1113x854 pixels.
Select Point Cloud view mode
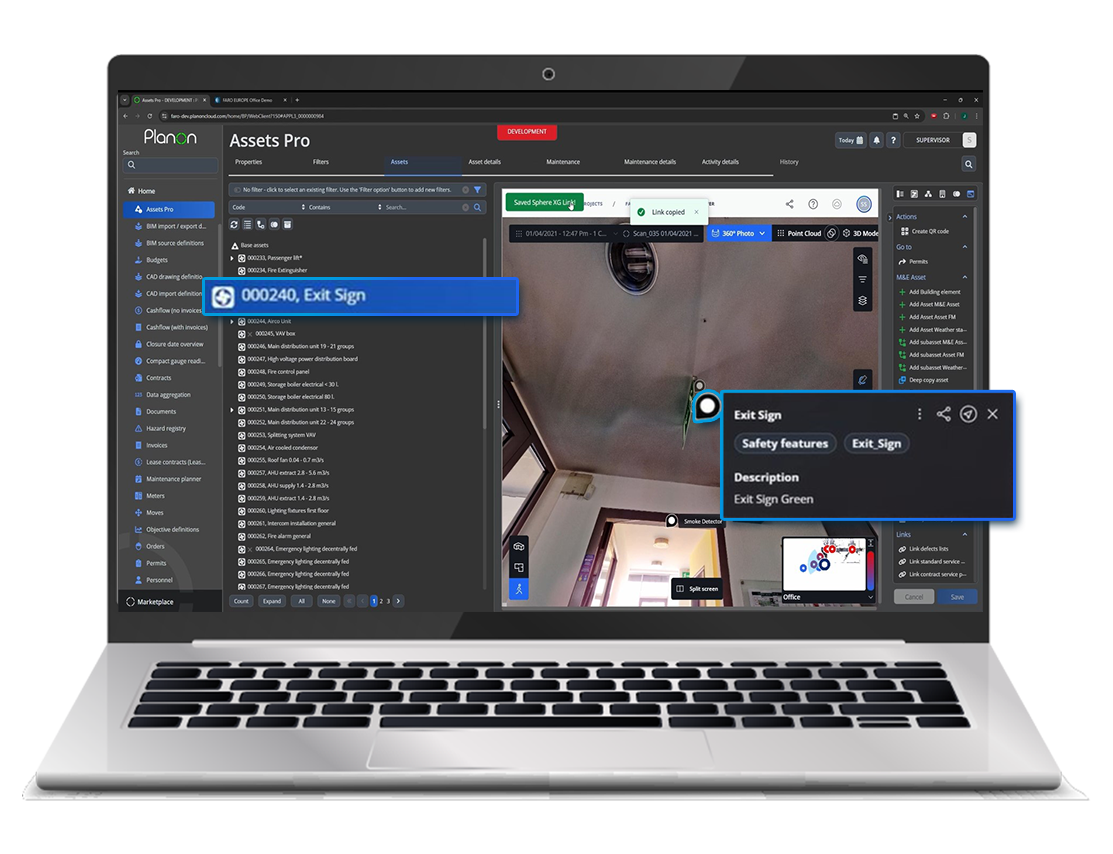(799, 233)
